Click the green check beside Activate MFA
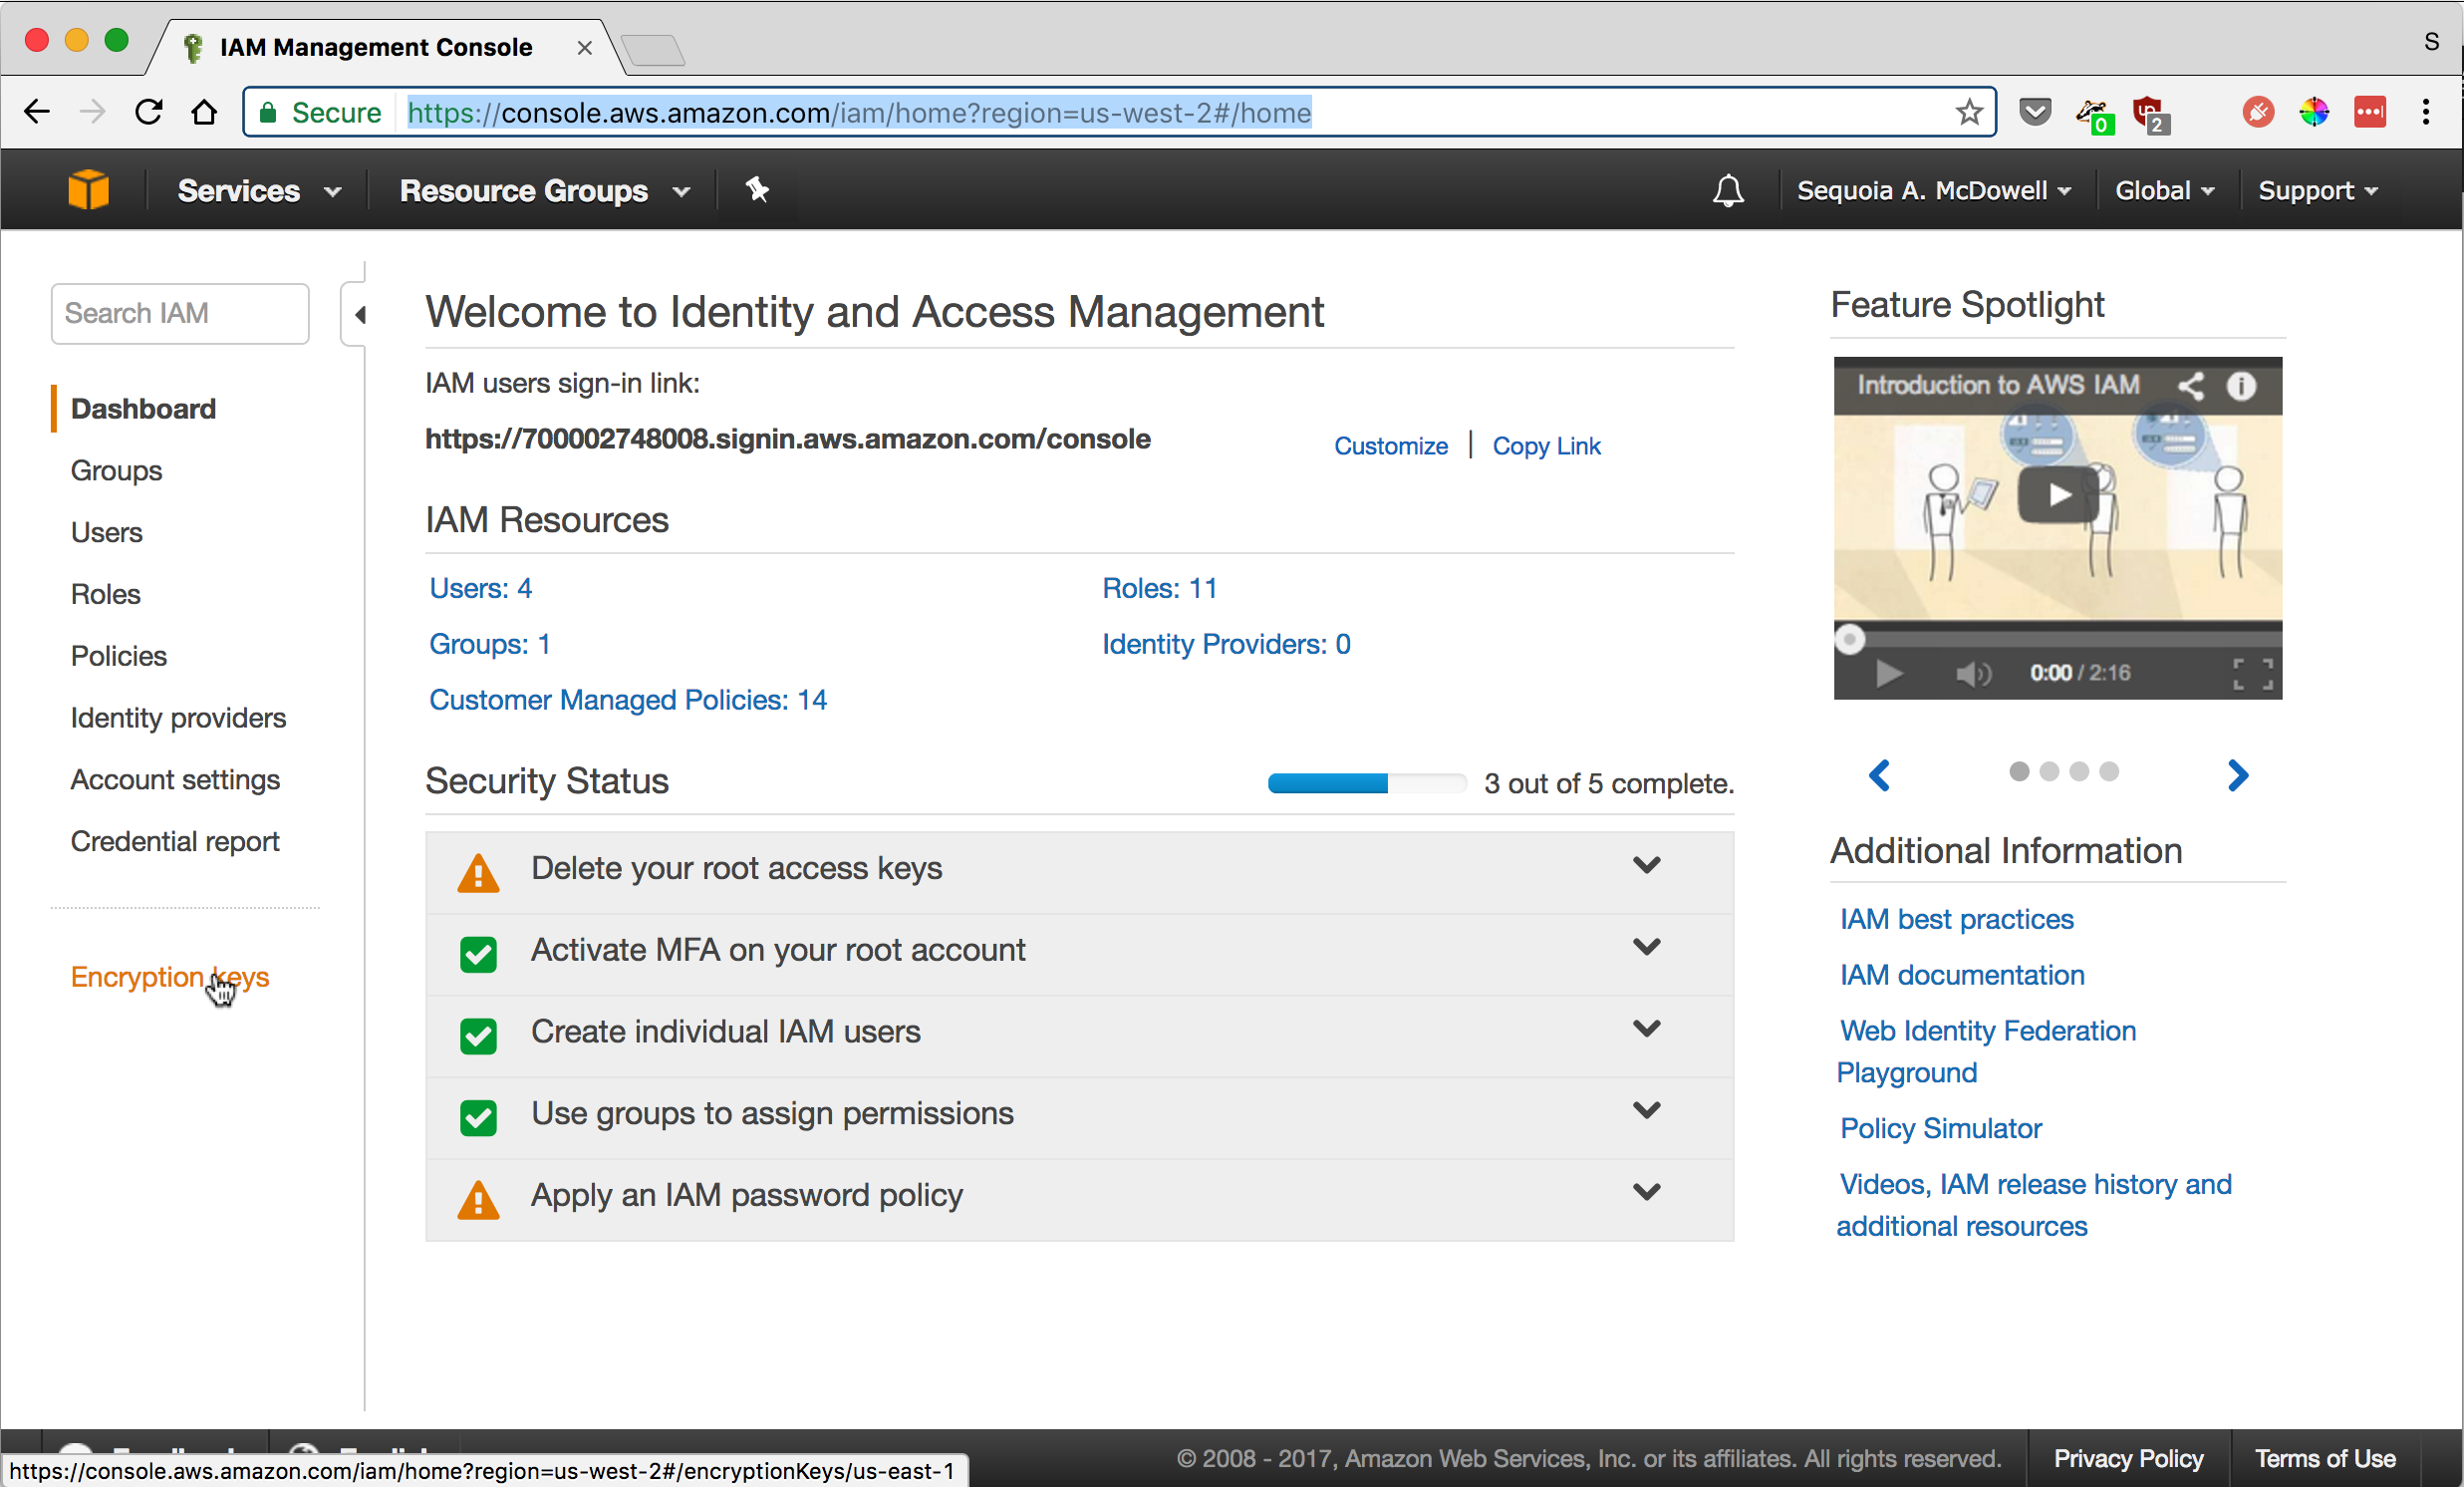Screen dimensions: 2464x1487 [478, 954]
